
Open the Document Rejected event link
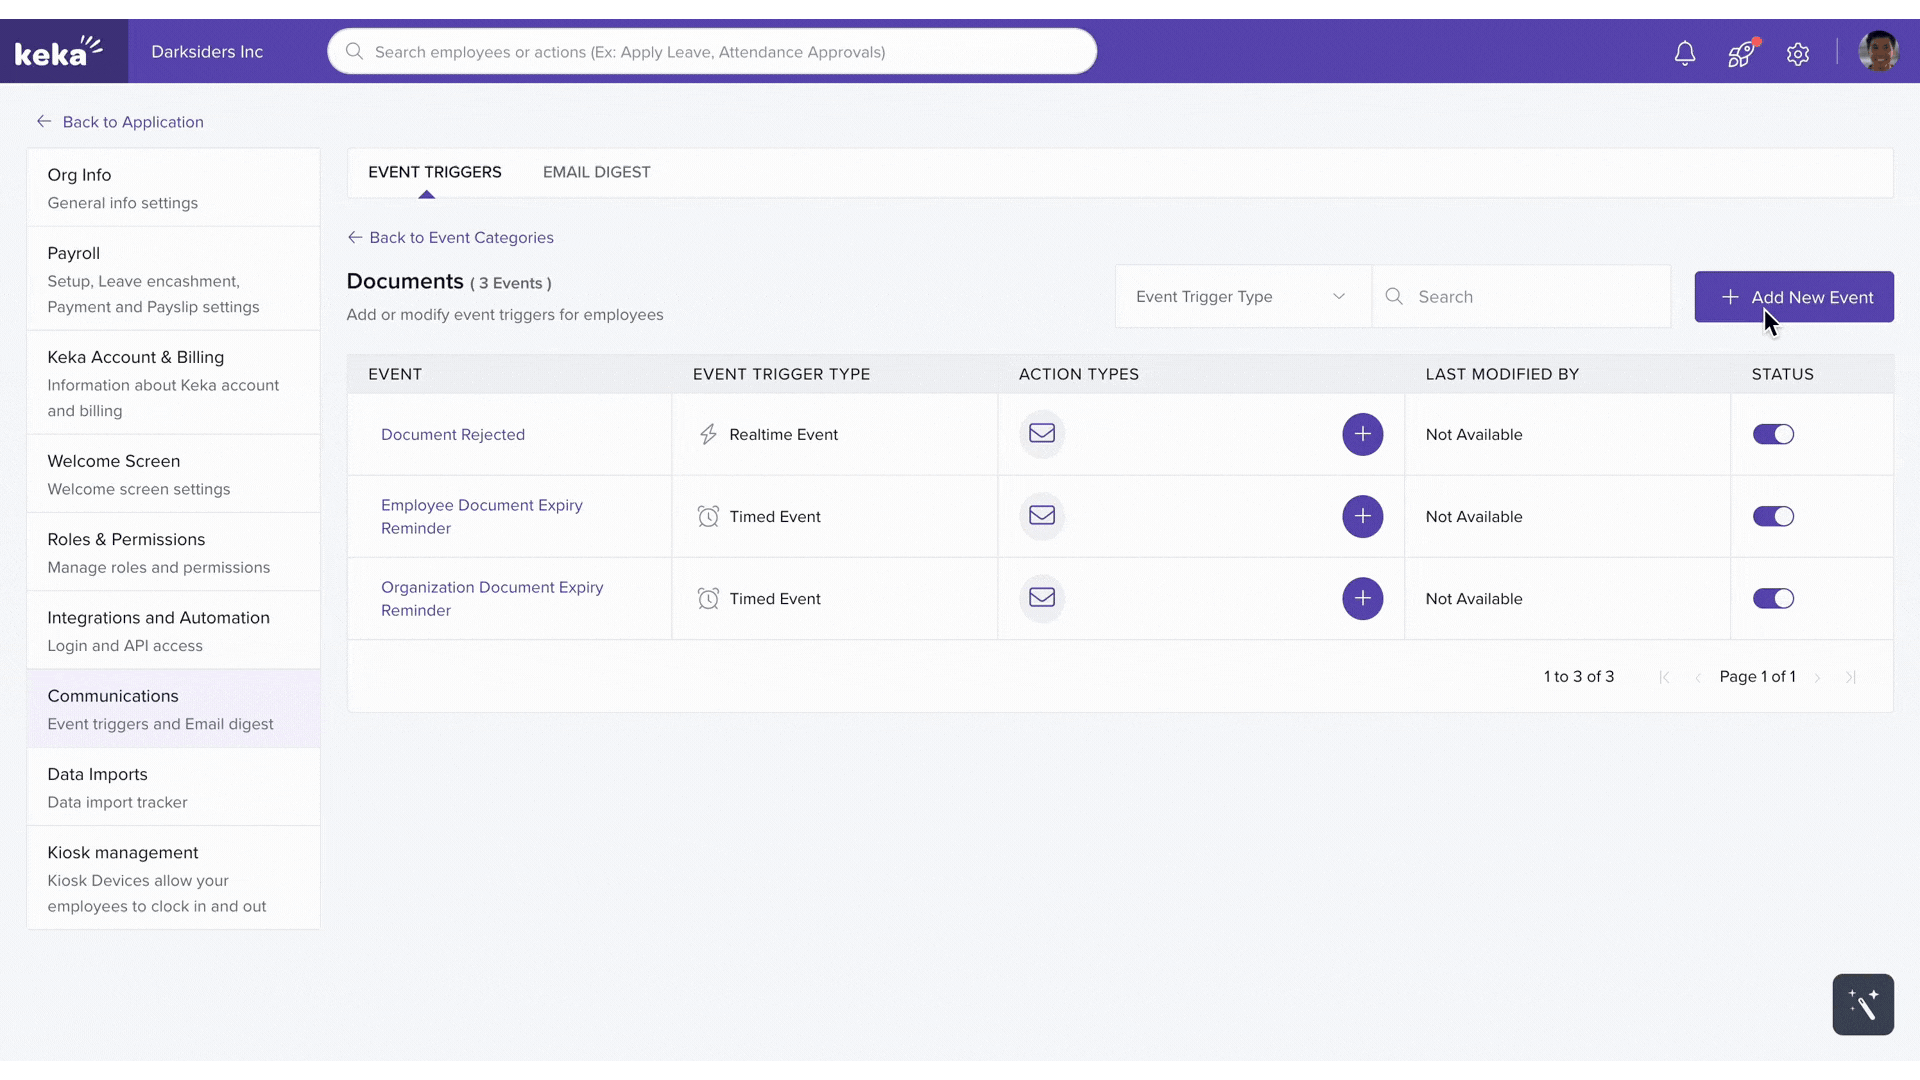click(452, 434)
